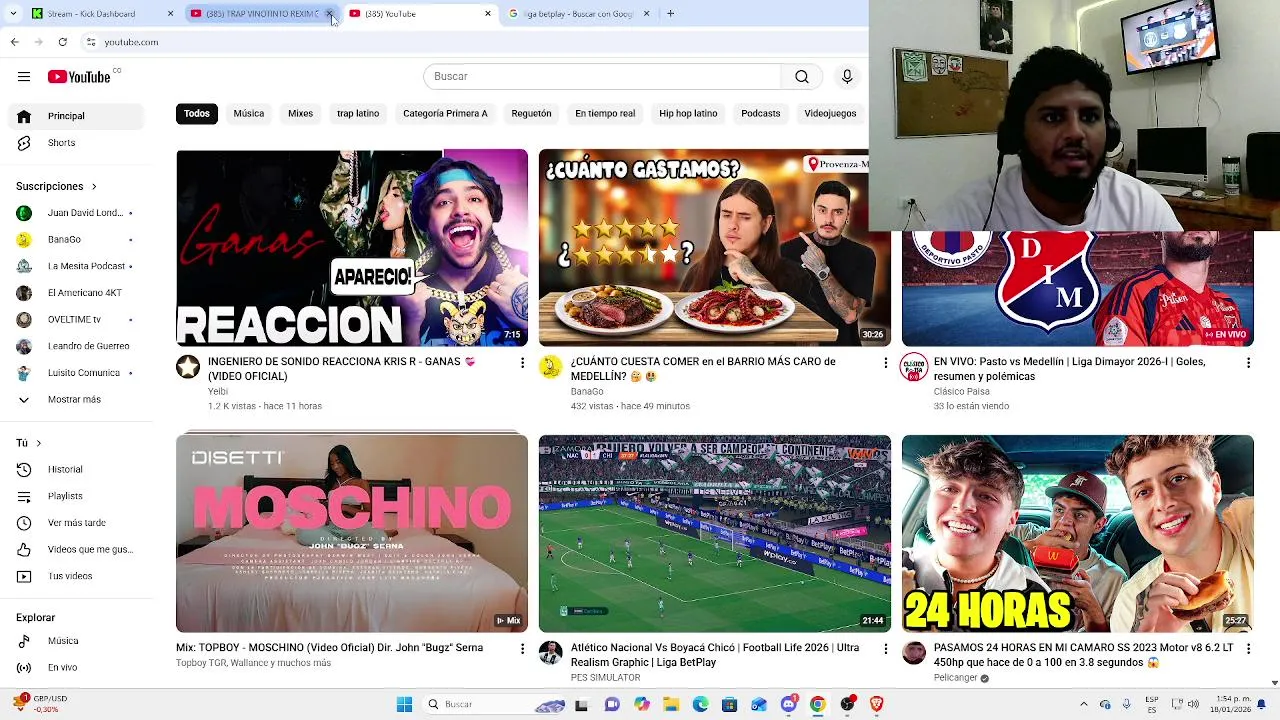Open Leandro de Guerrero subscription
Image resolution: width=1280 pixels, height=720 pixels.
(x=76, y=347)
